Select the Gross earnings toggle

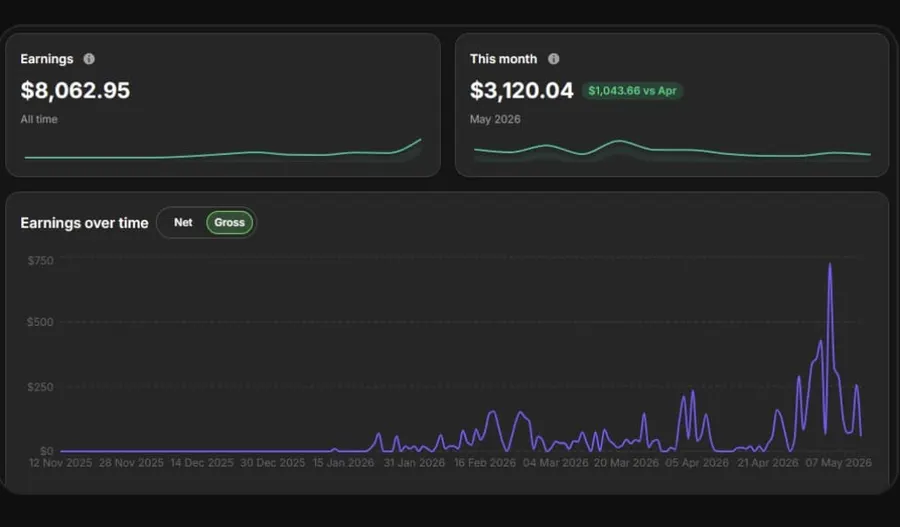[230, 223]
